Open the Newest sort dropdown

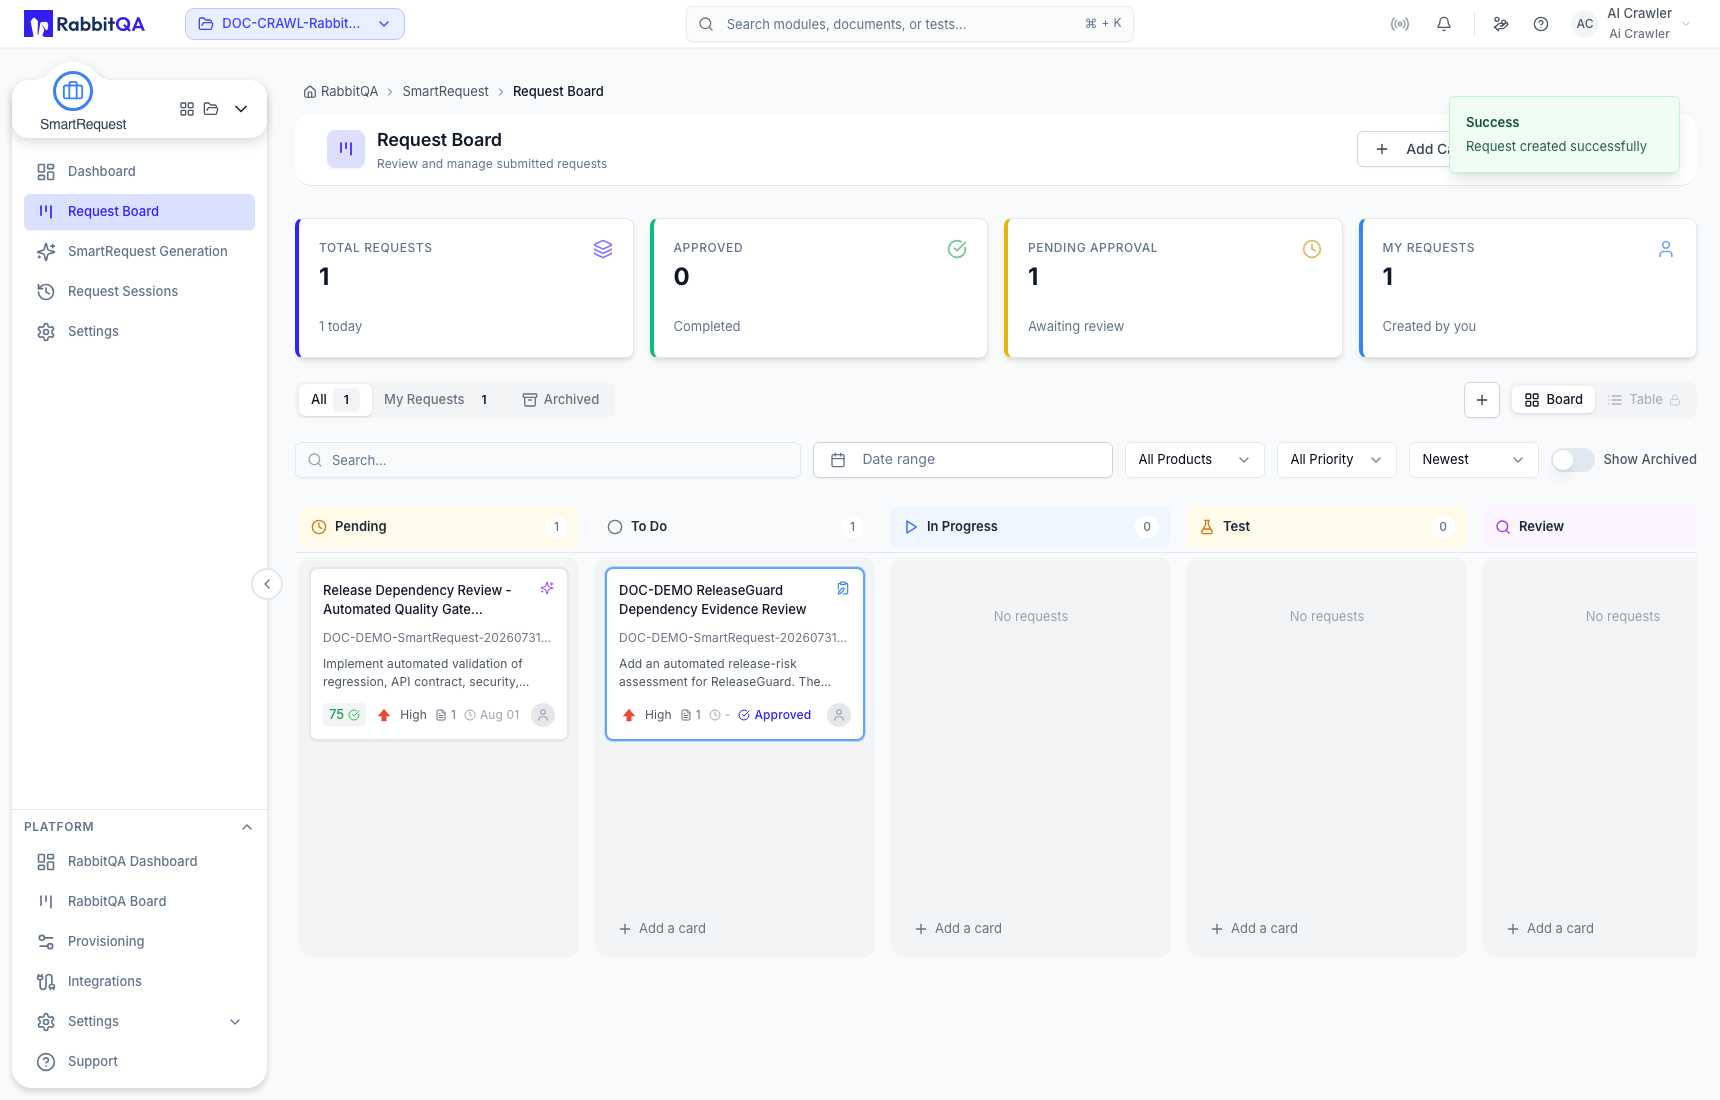coord(1473,460)
